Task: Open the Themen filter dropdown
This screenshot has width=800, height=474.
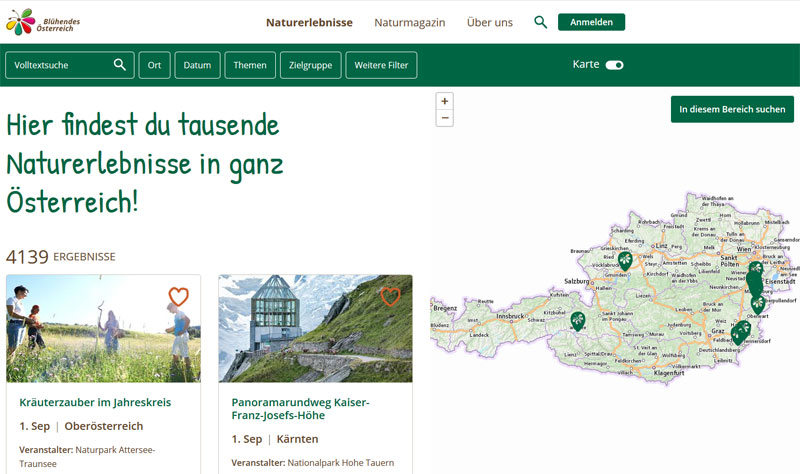Action: 250,65
